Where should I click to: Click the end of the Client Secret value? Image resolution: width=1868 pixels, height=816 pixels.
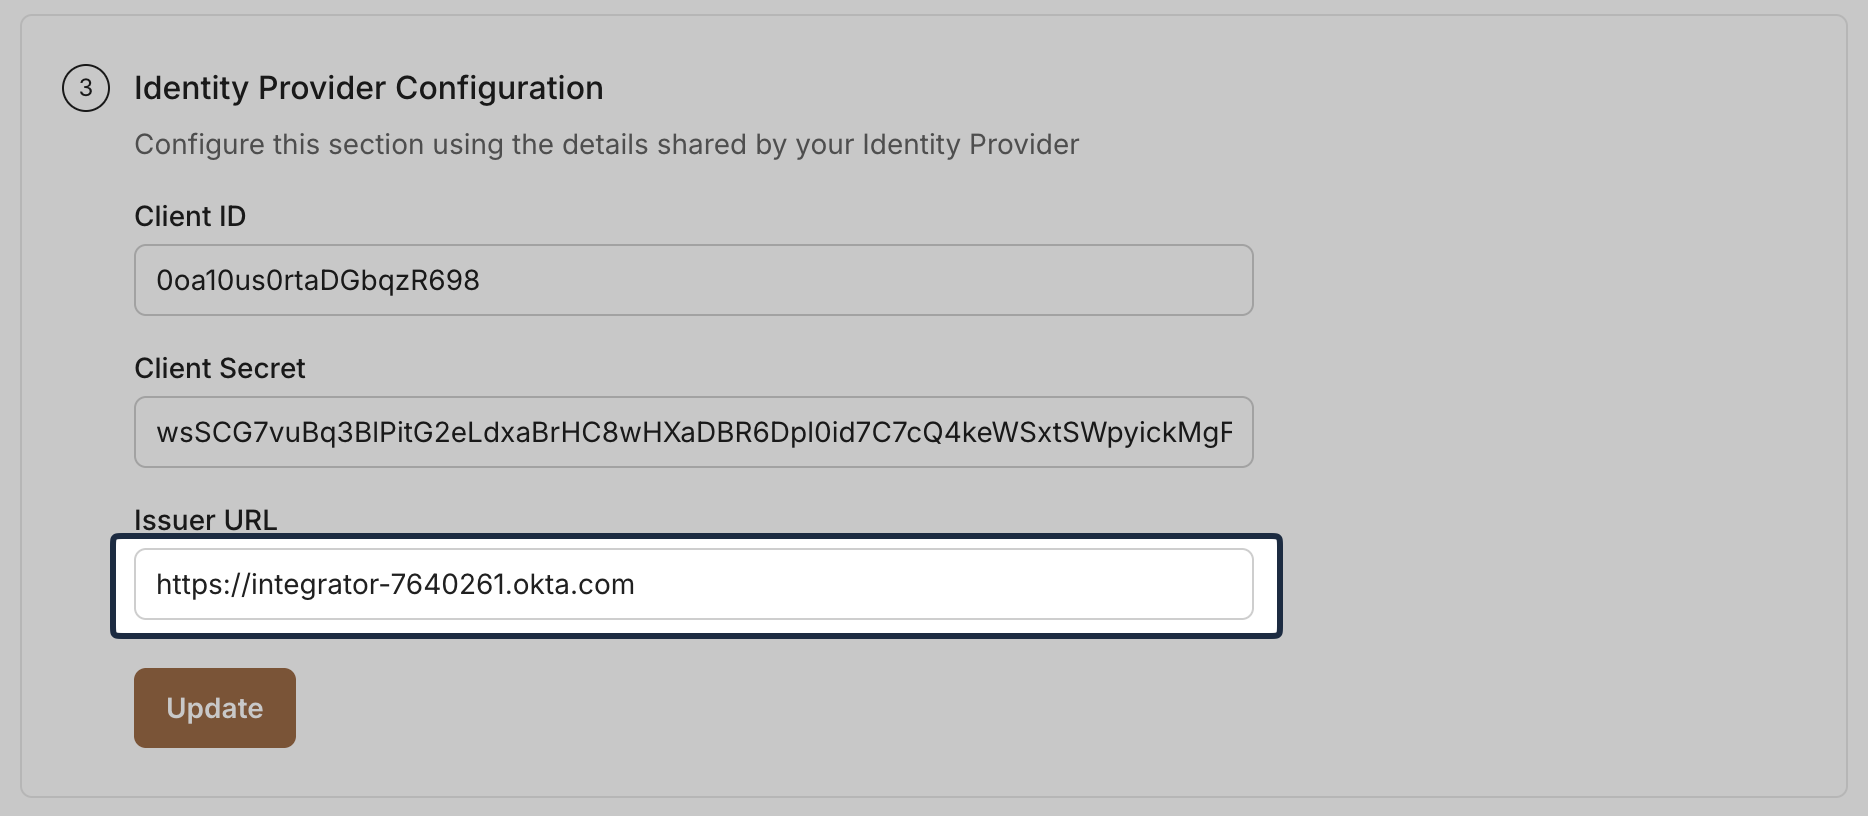pos(1235,431)
